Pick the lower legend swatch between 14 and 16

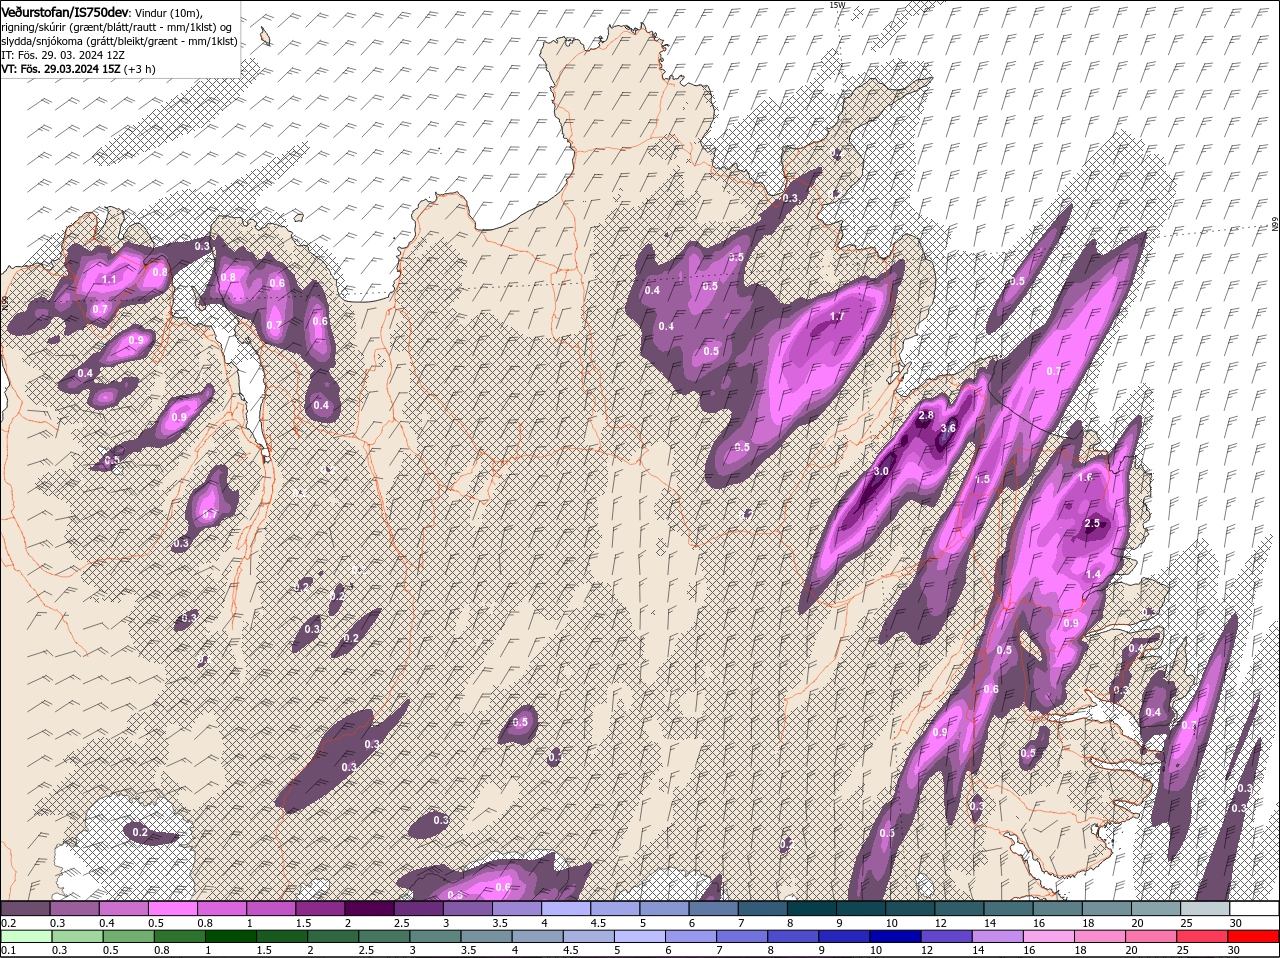[x=998, y=936]
